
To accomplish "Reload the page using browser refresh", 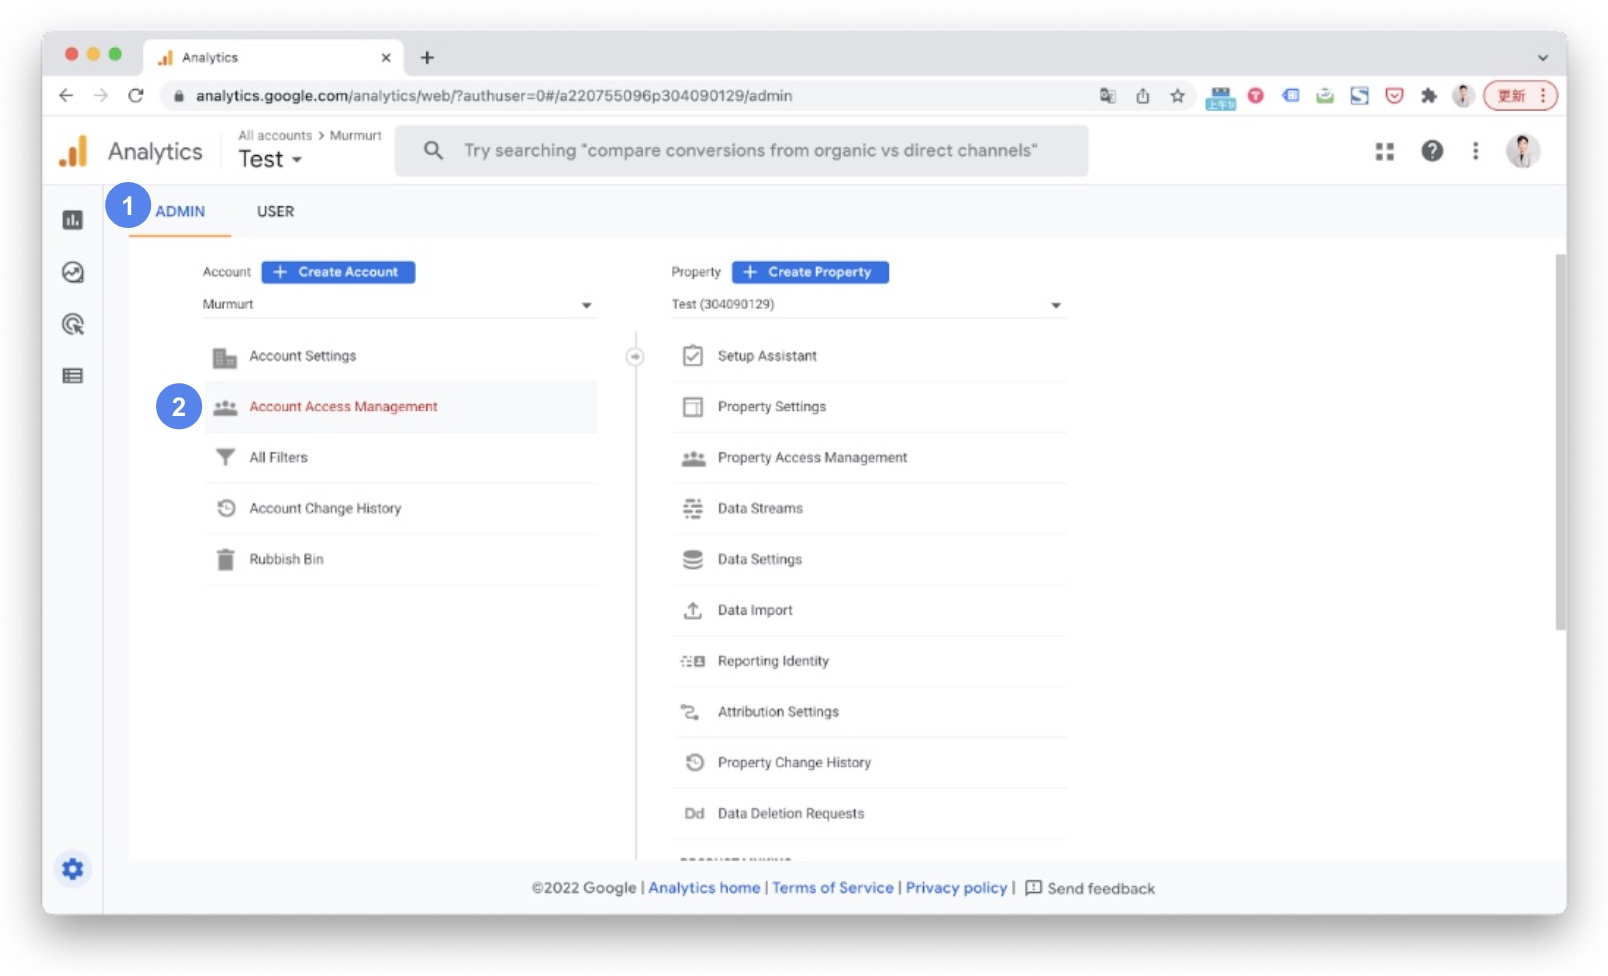I will click(x=136, y=96).
